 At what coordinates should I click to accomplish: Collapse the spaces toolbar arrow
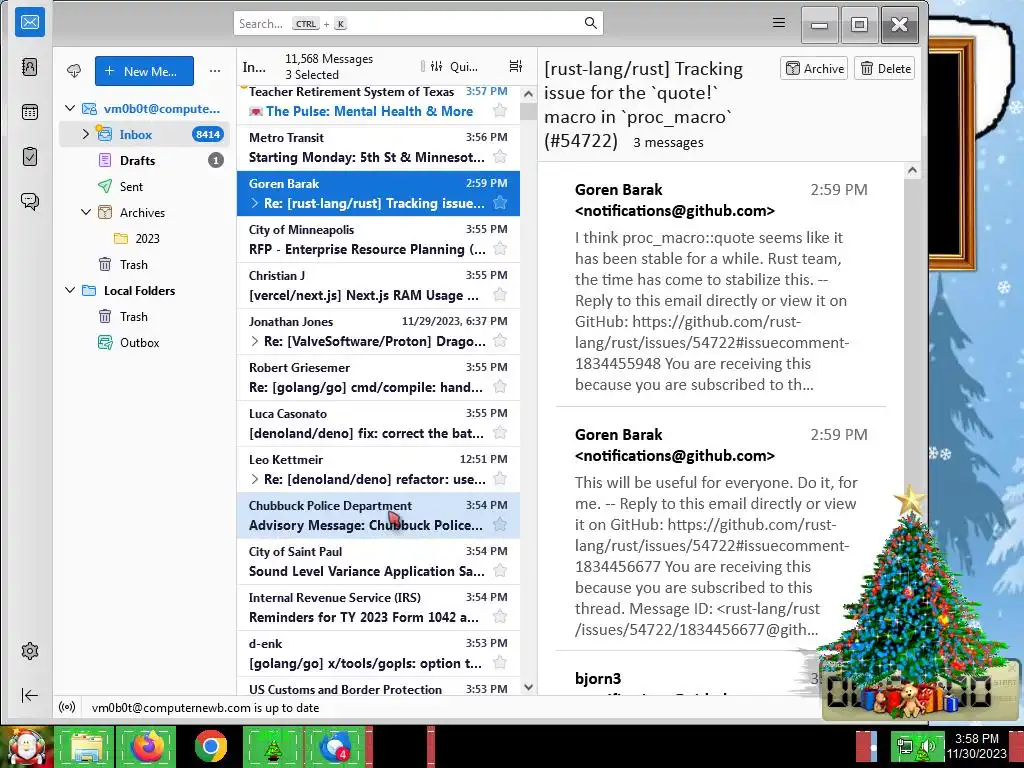[29, 696]
